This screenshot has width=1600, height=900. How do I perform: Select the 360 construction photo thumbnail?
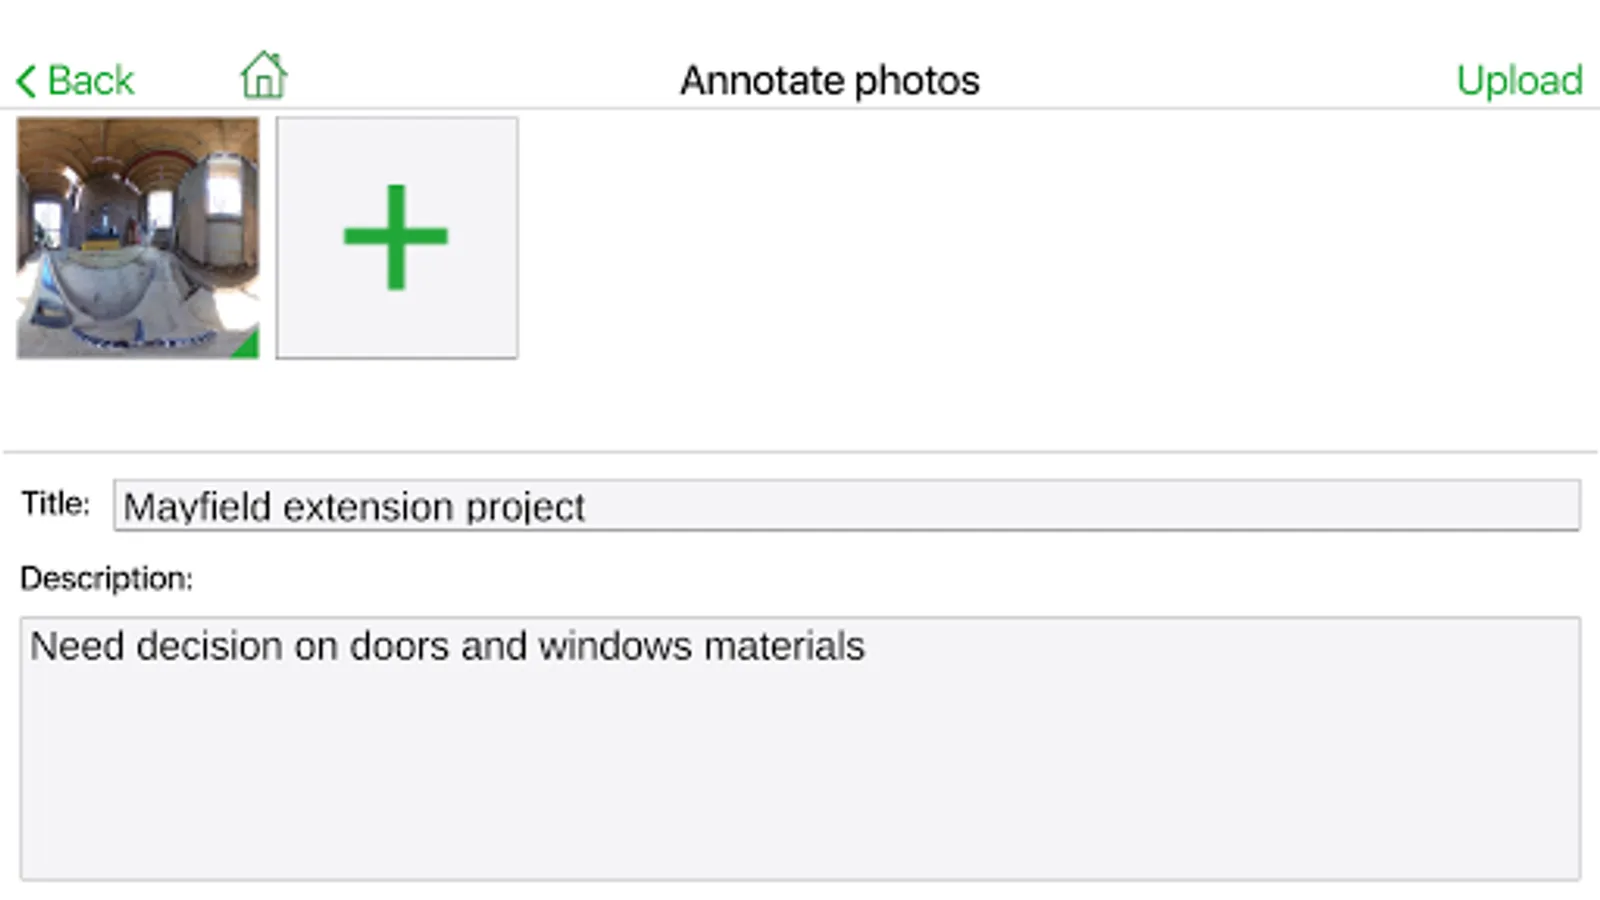tap(137, 237)
